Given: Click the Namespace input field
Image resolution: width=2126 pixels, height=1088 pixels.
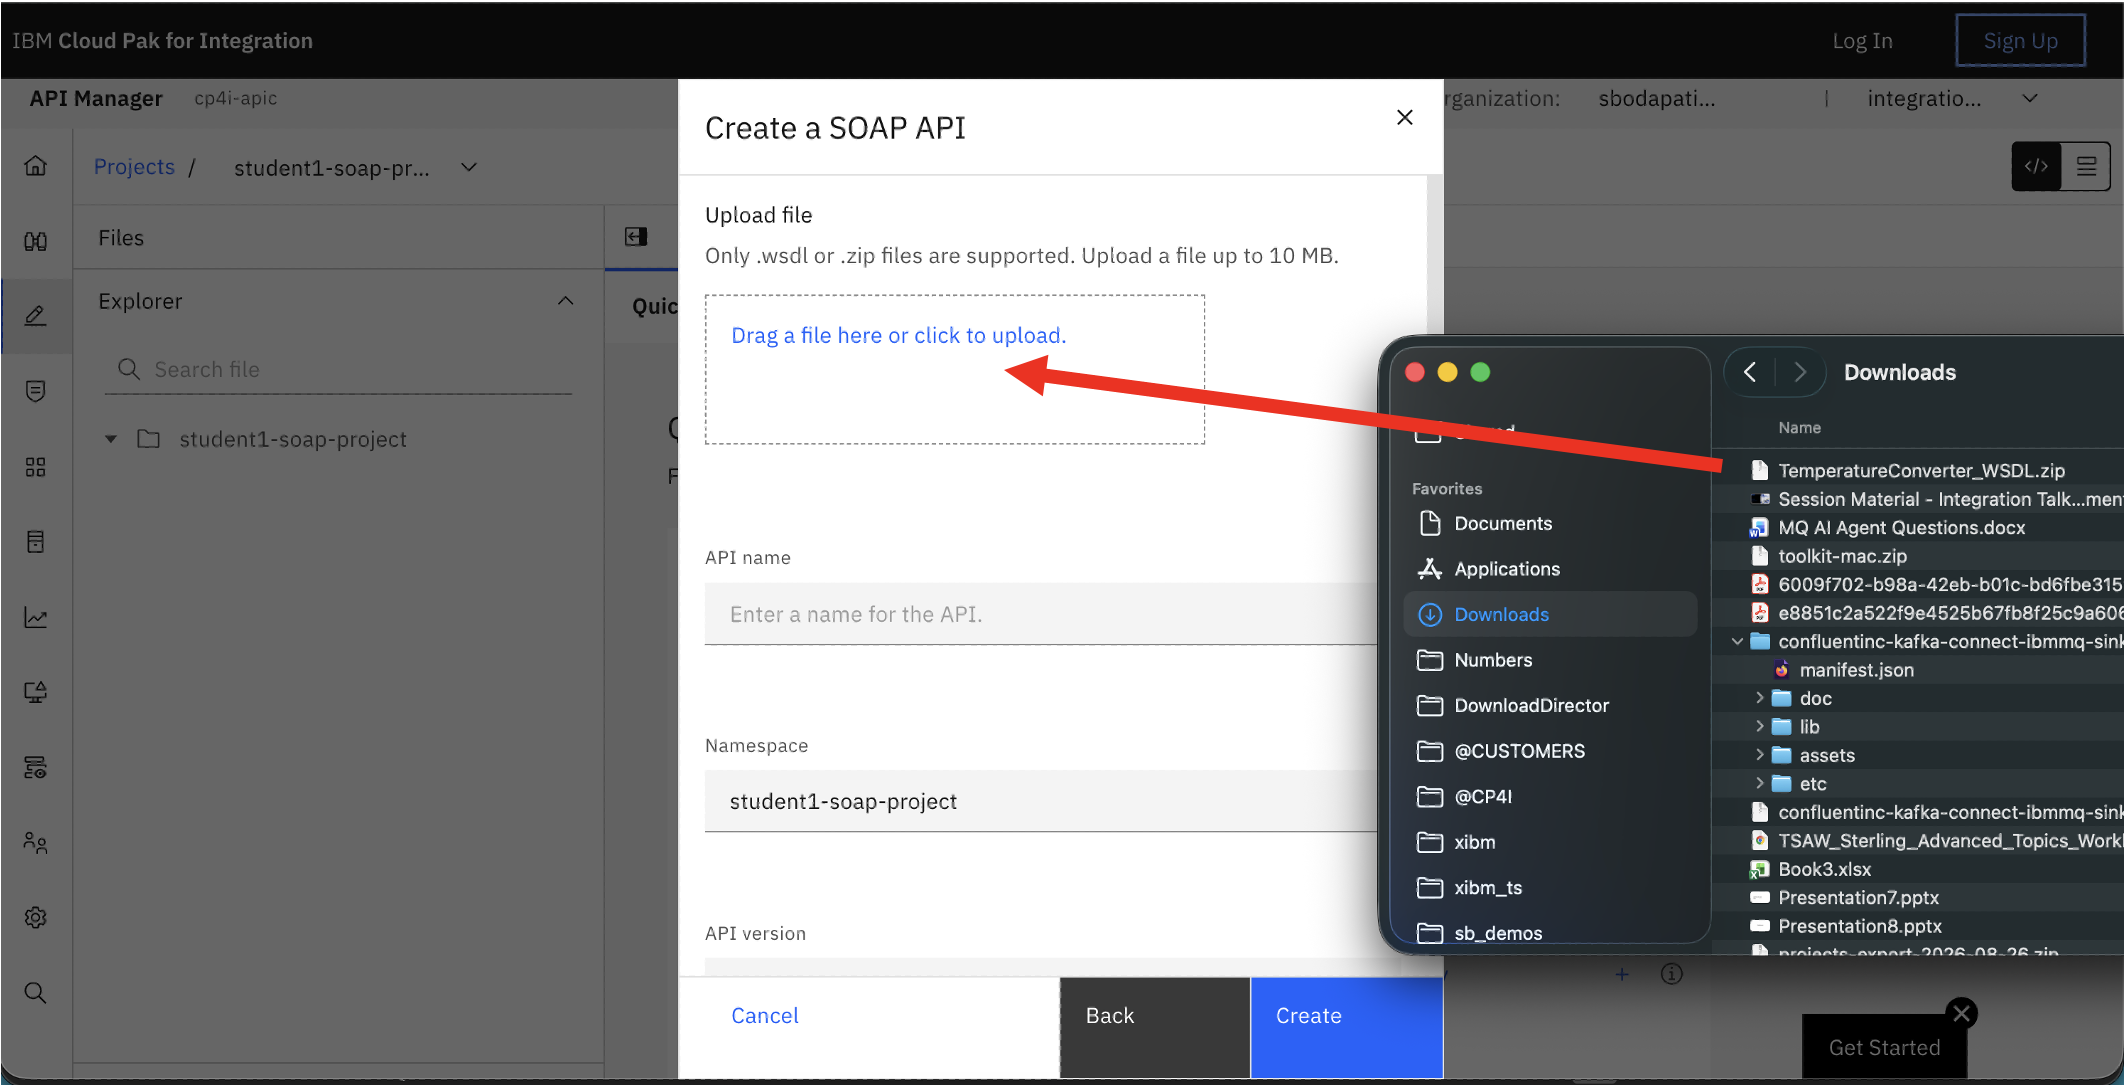Looking at the screenshot, I should tap(1040, 801).
